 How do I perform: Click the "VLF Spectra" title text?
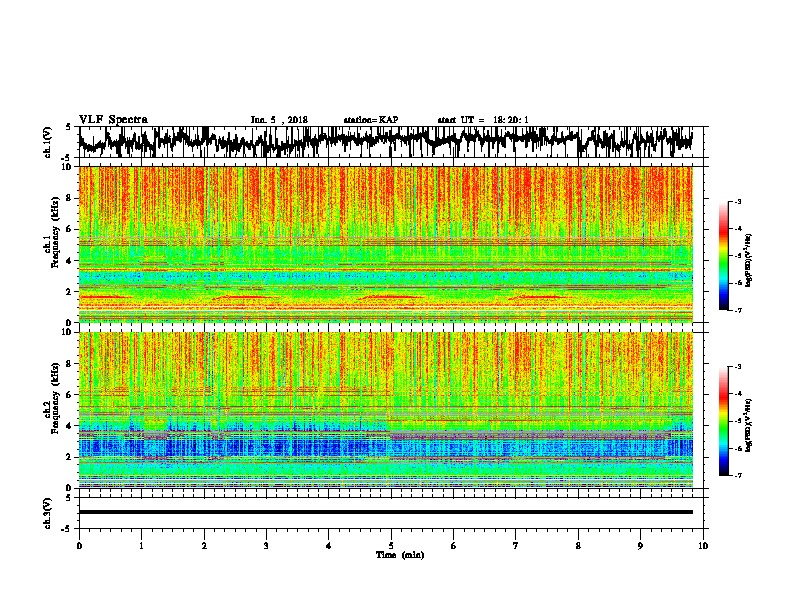113,120
